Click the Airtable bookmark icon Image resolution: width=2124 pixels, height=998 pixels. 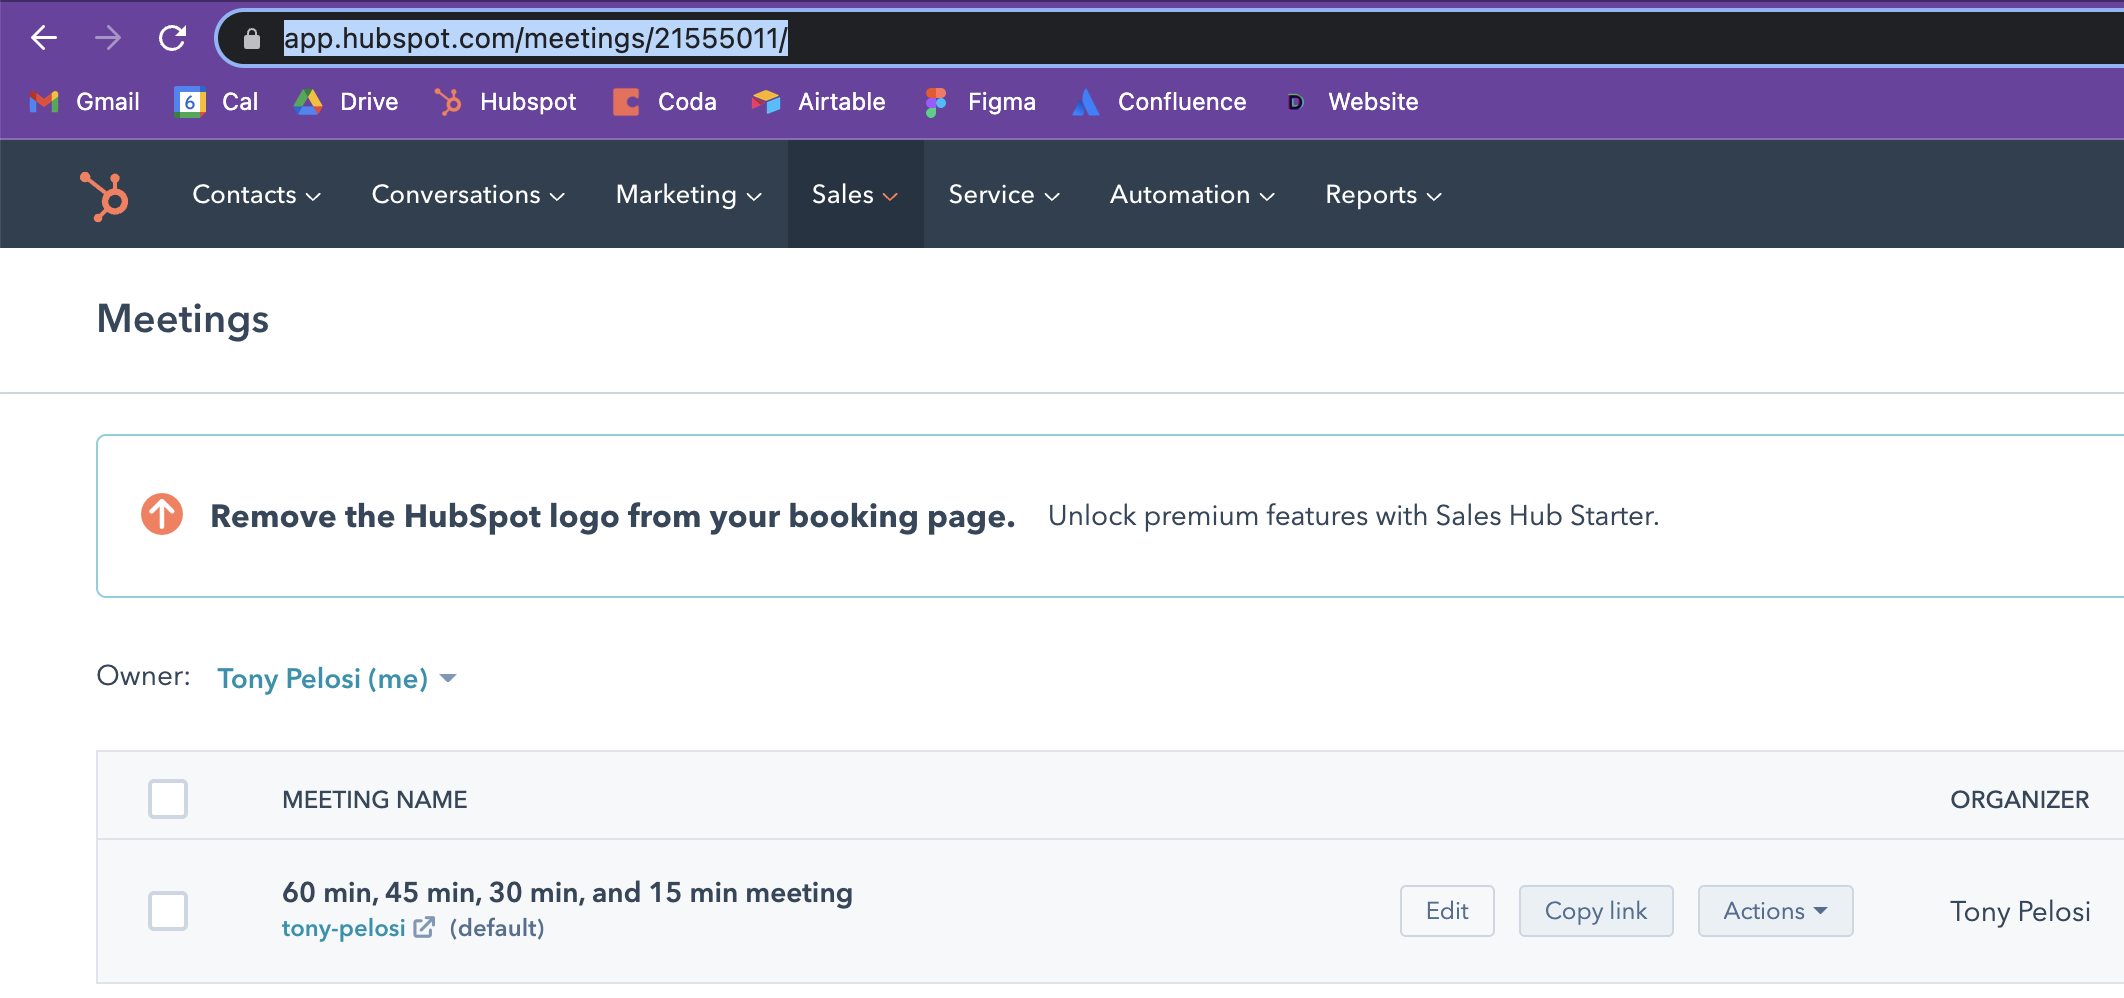pyautogui.click(x=766, y=102)
